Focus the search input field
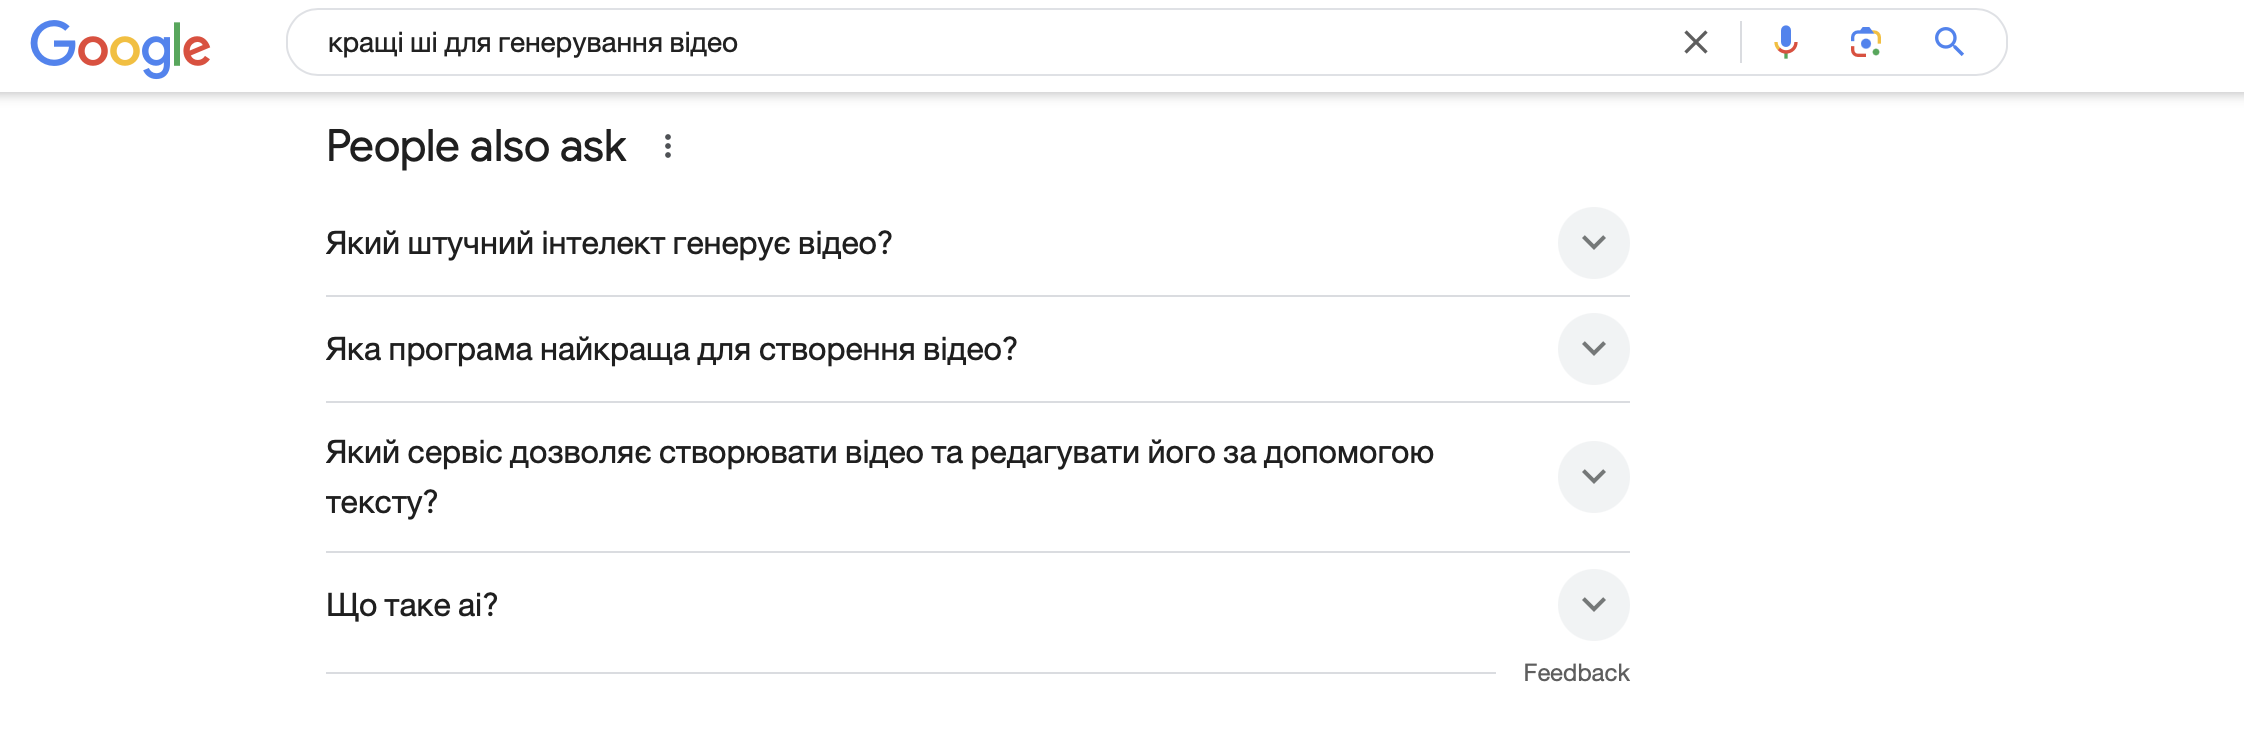This screenshot has width=2244, height=746. click(x=1100, y=43)
